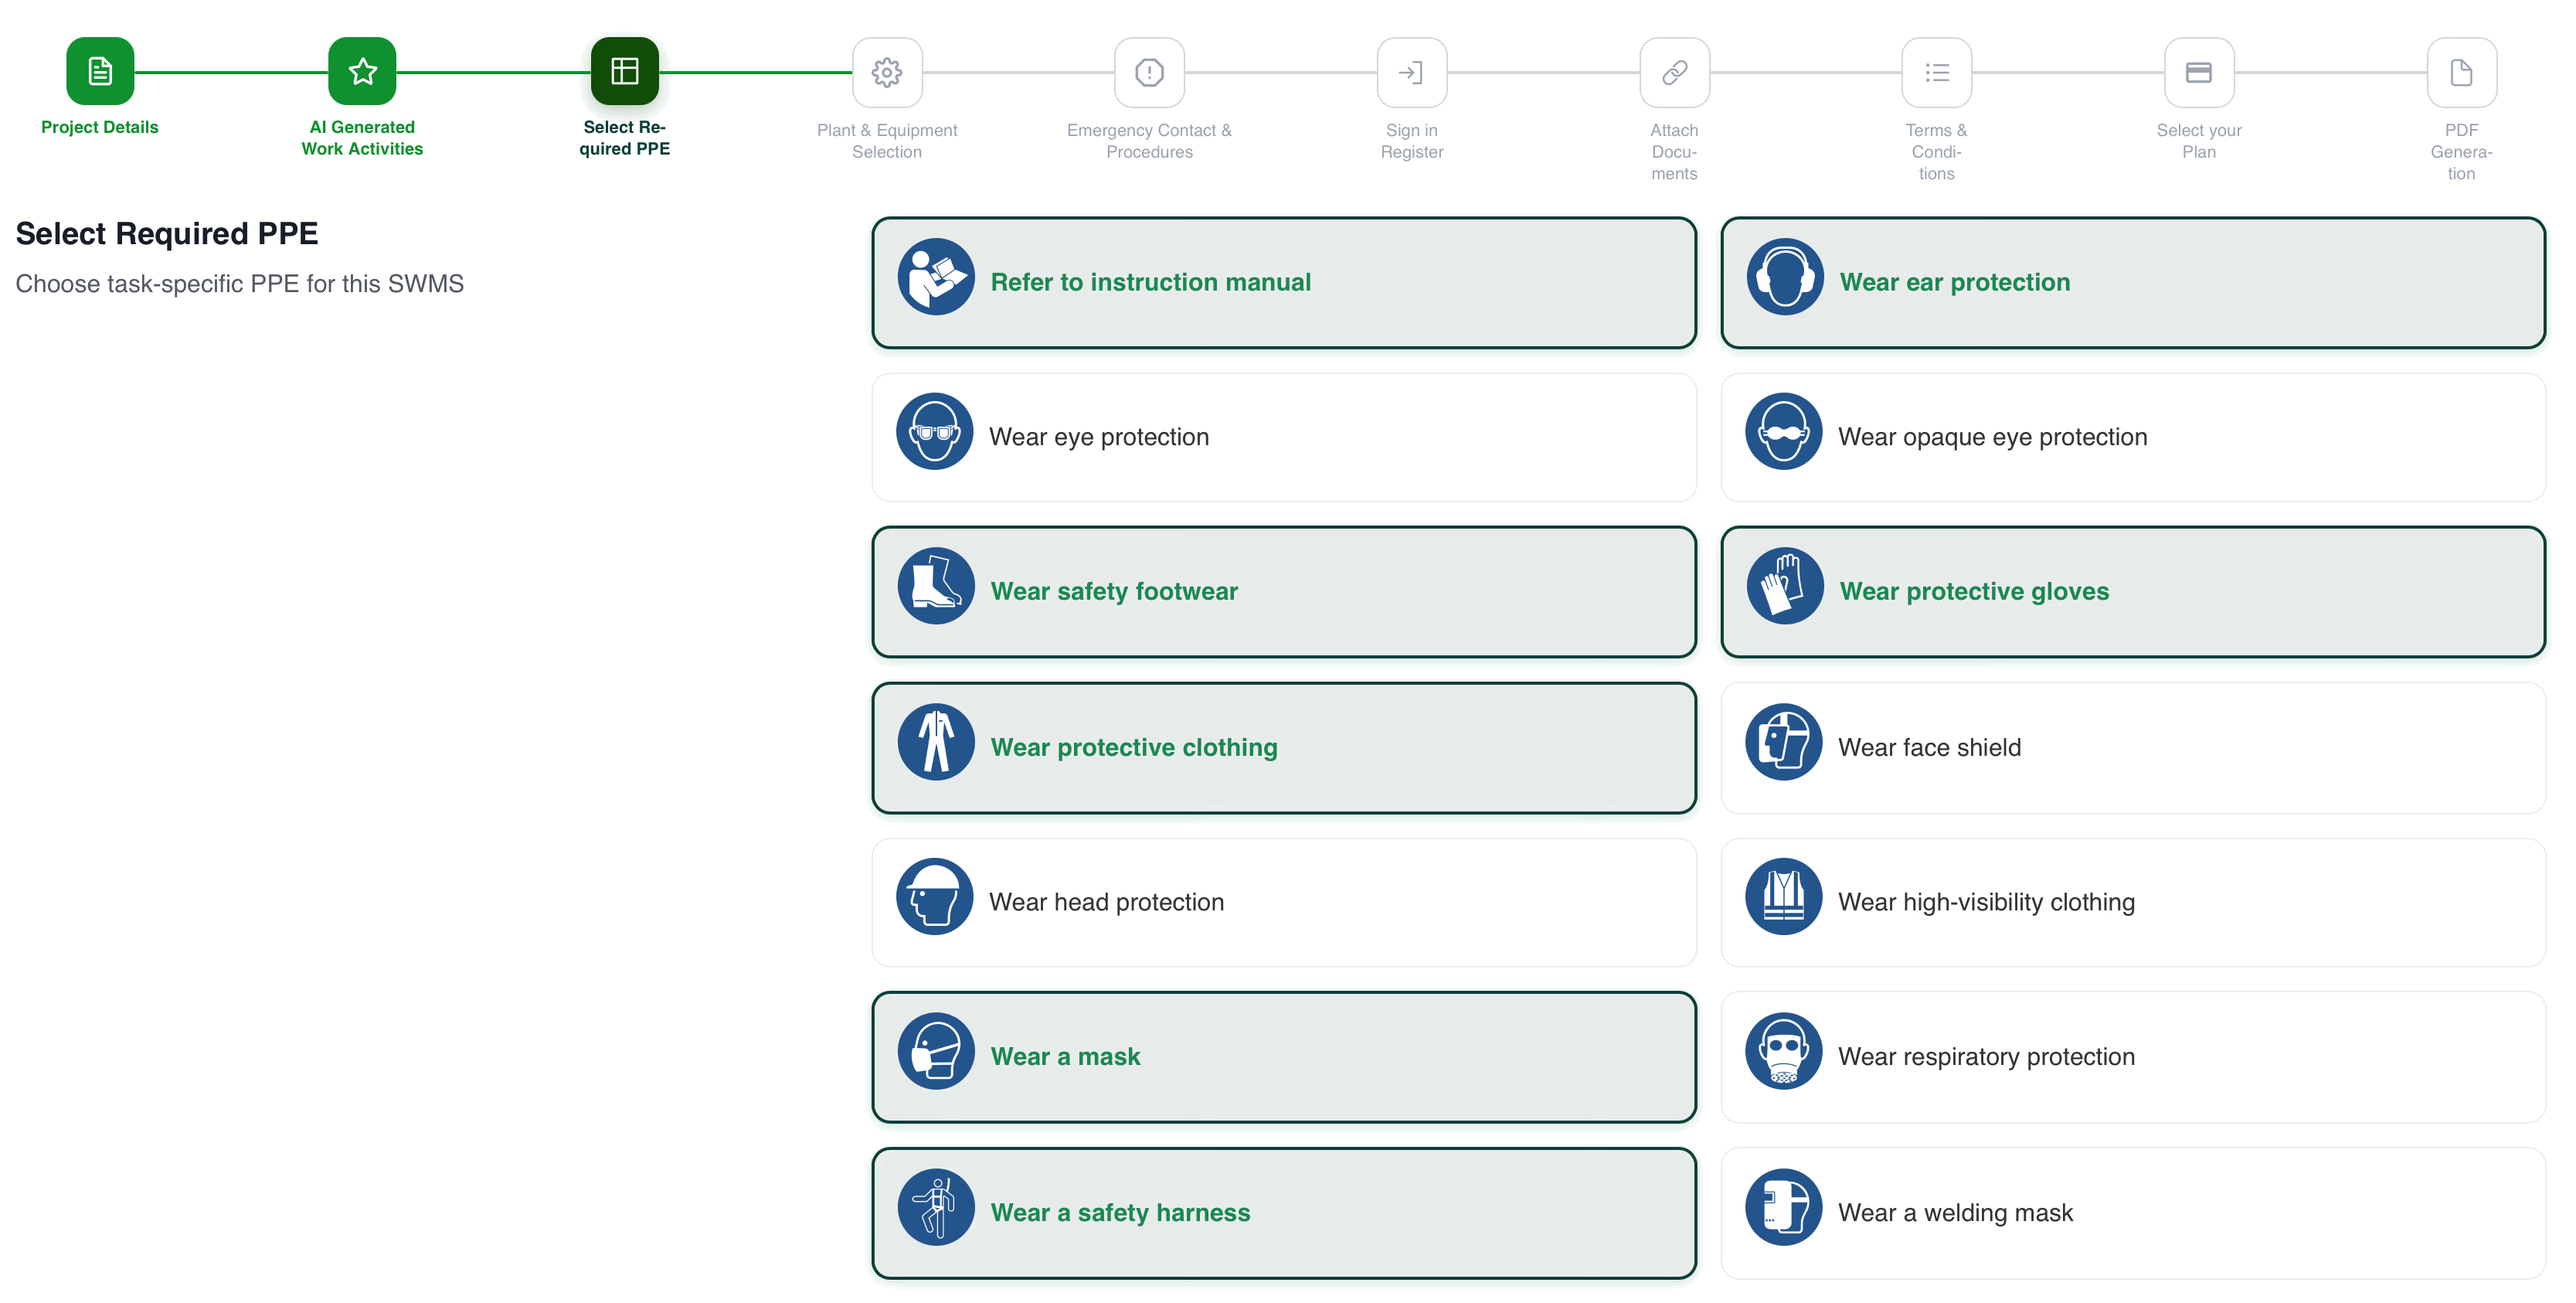The width and height of the screenshot is (2576, 1303).
Task: Click the Choose task-specific PPE subtitle text
Action: (240, 284)
